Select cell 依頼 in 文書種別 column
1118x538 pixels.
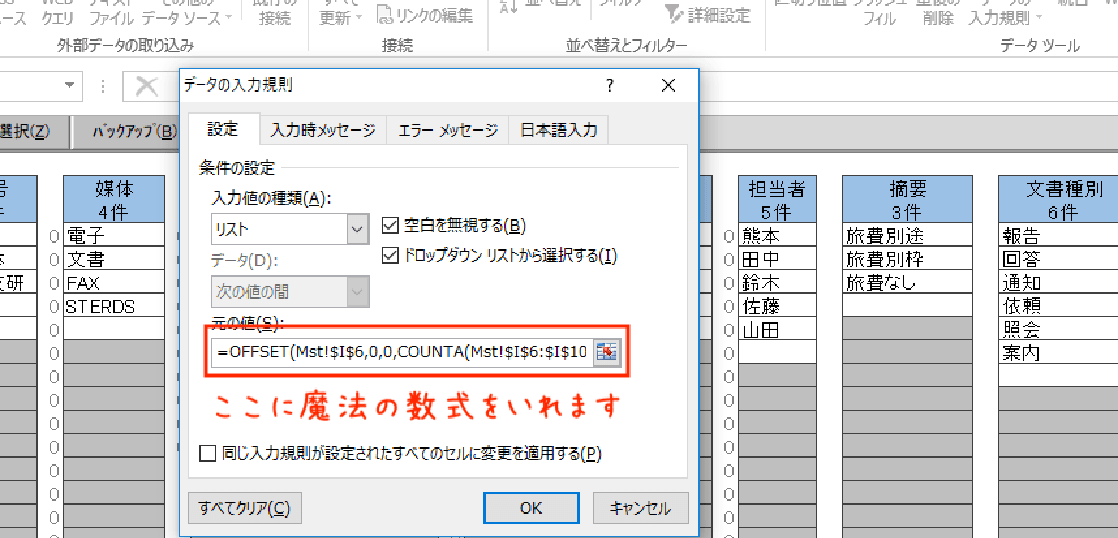coord(1058,306)
